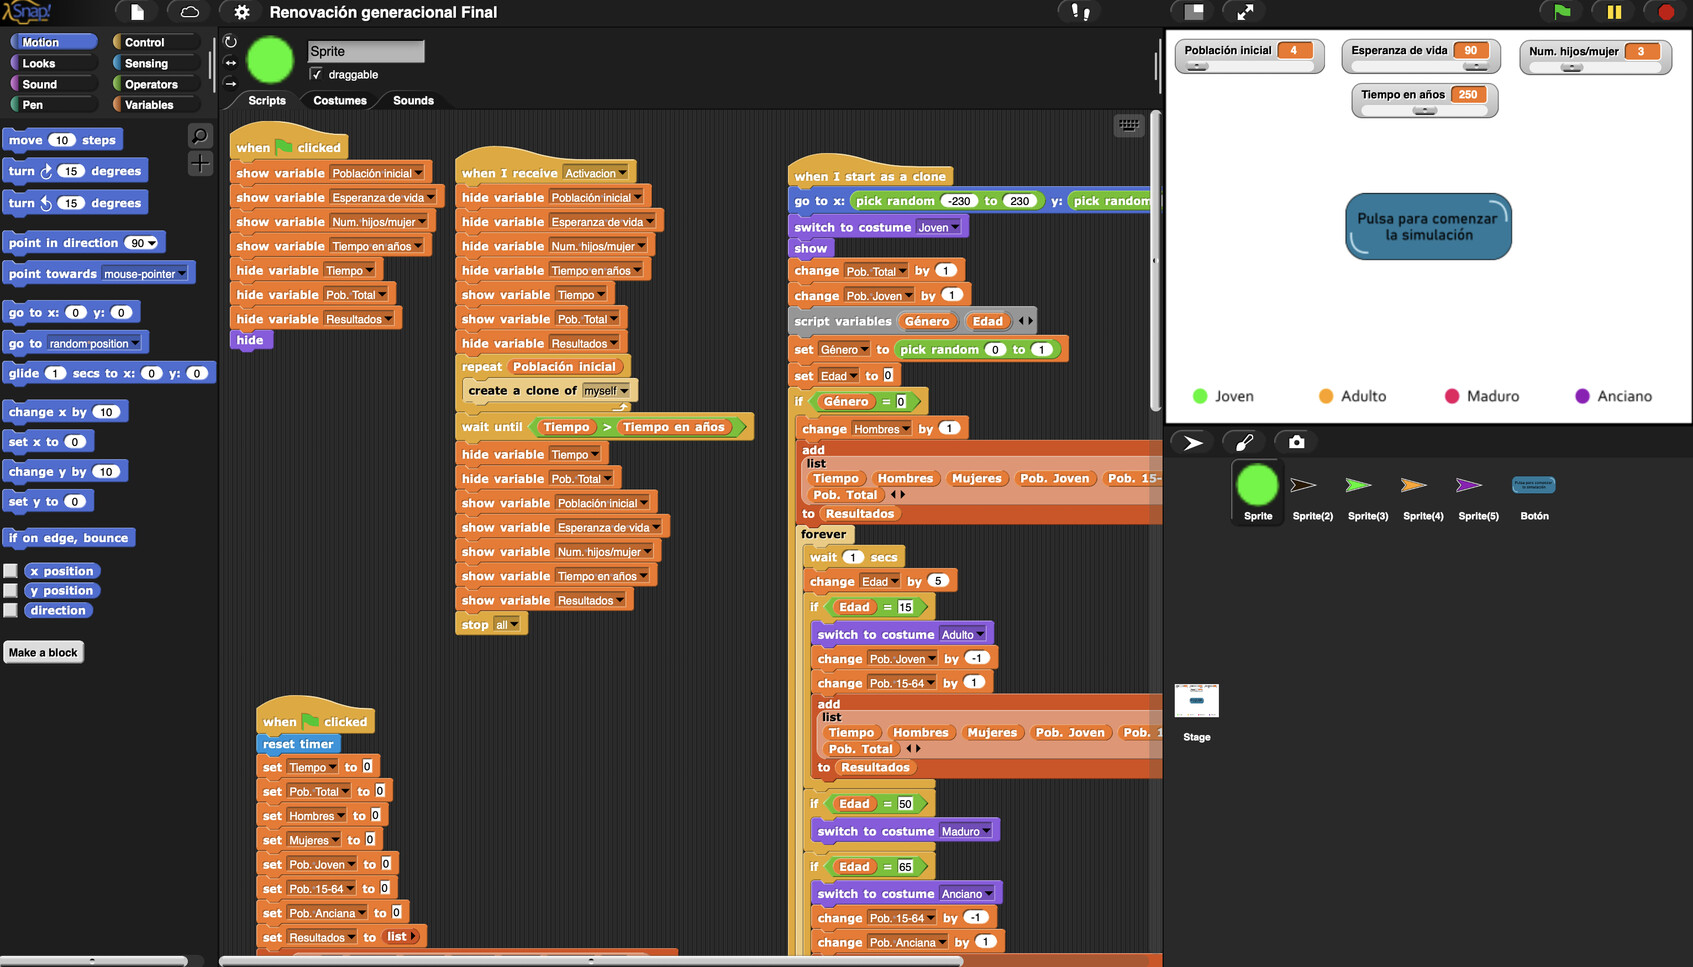Screen dimensions: 1693x967
Task: Open the go to random position dropdown
Action: (136, 344)
